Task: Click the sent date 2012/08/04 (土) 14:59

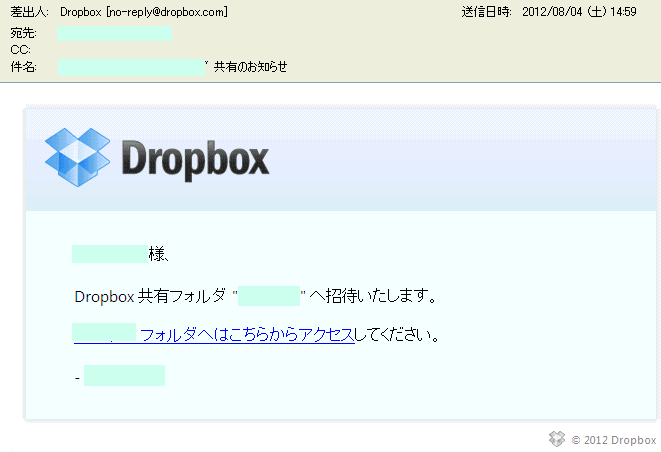Action: pyautogui.click(x=579, y=12)
